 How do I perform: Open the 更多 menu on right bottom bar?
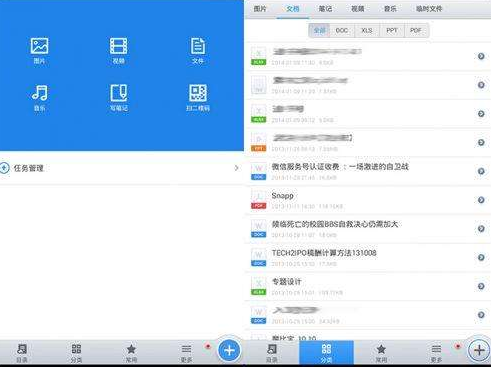point(436,353)
